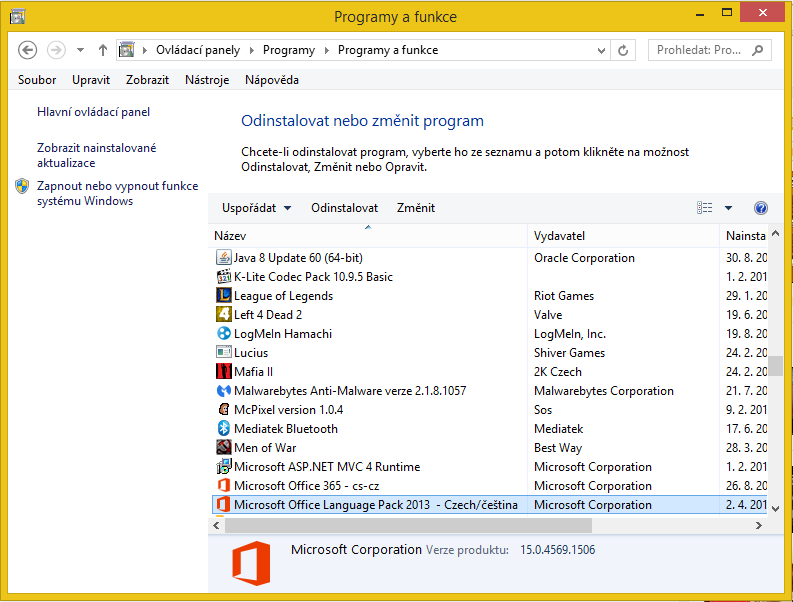Click the Odinstalovat button
The width and height of the screenshot is (793, 602).
pyautogui.click(x=344, y=208)
